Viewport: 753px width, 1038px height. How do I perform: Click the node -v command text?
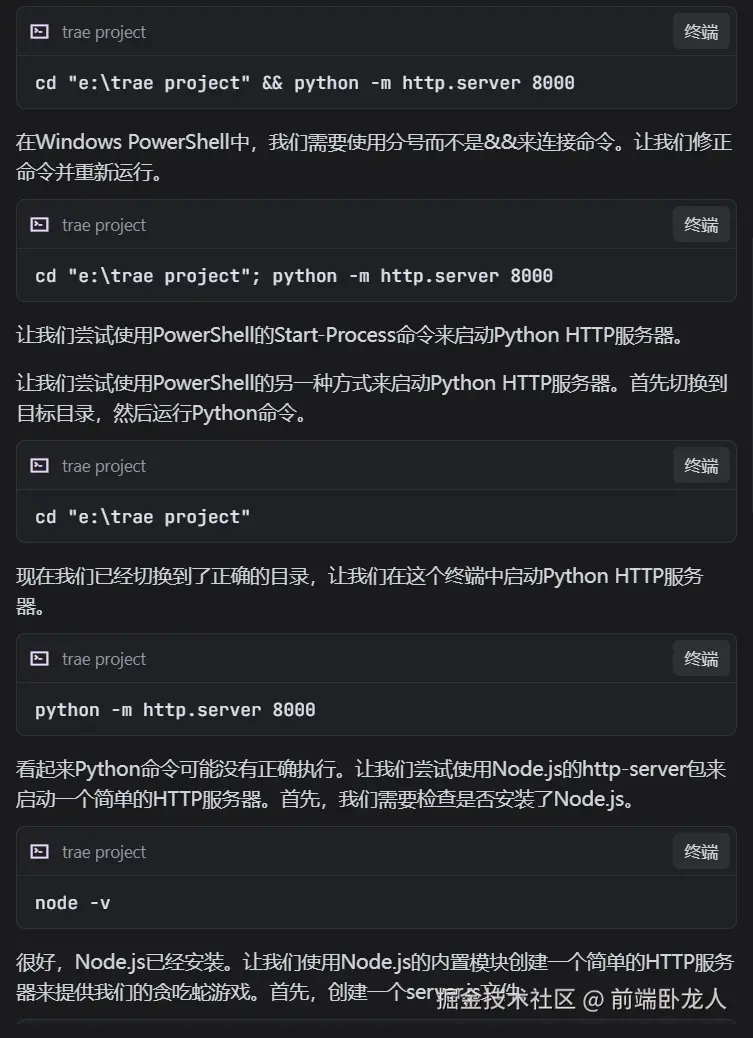(x=73, y=902)
